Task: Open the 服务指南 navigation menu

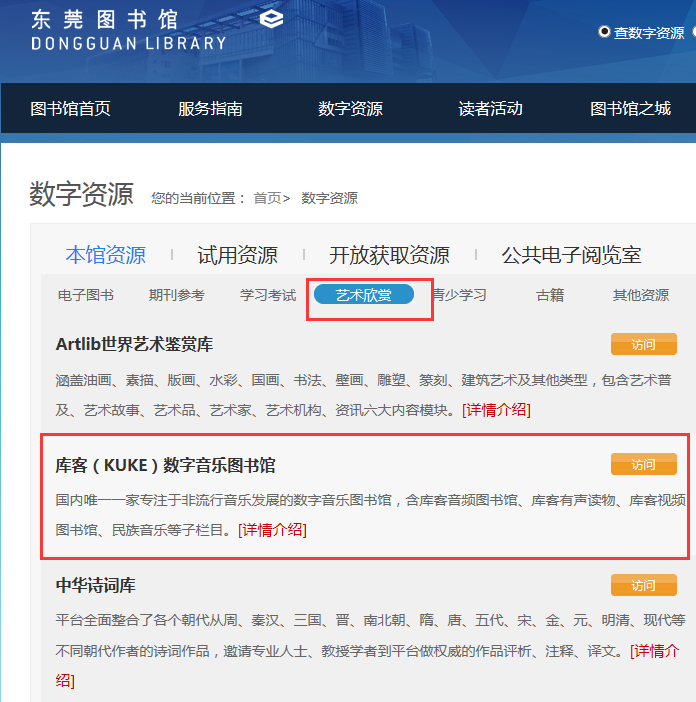Action: tap(210, 109)
